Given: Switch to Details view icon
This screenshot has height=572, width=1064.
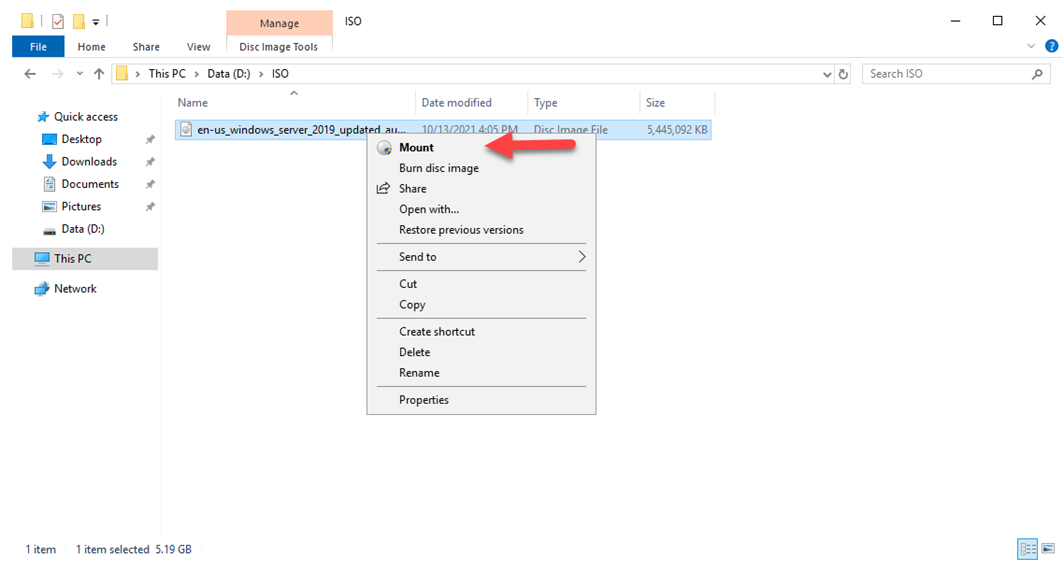Looking at the screenshot, I should coord(1027,549).
